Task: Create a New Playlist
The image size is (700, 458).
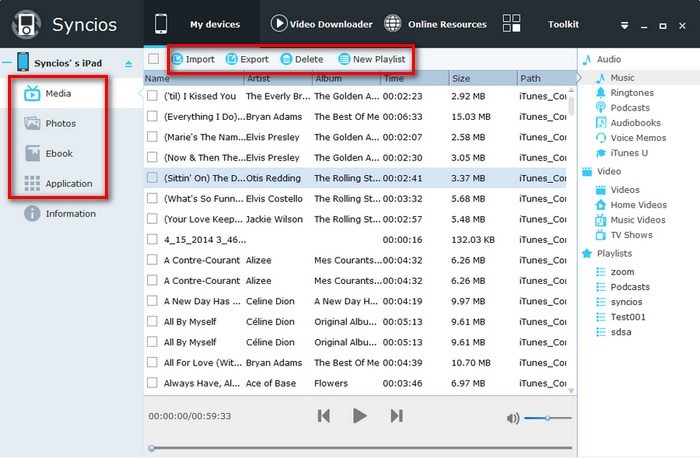Action: click(x=372, y=59)
